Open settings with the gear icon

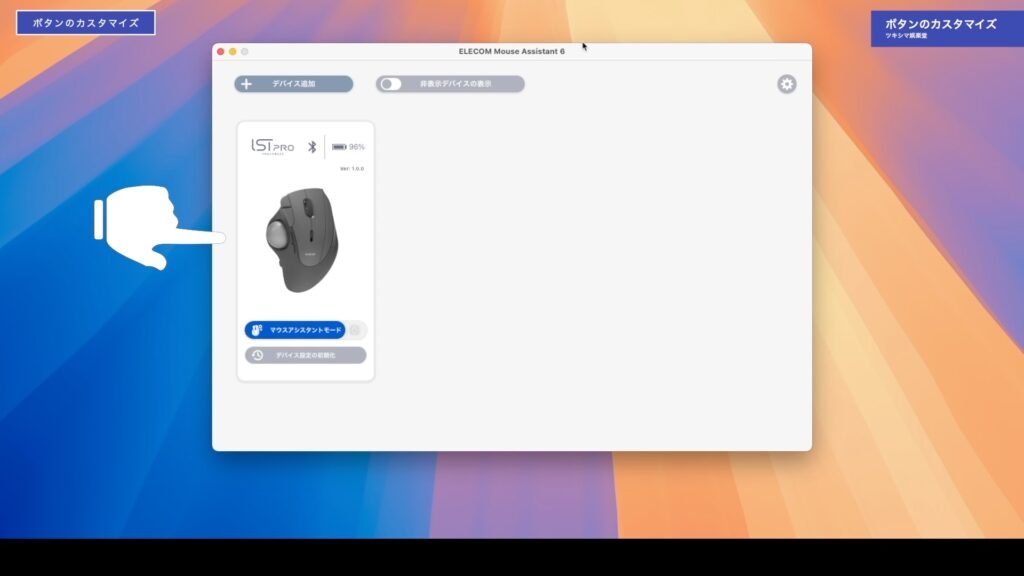[x=787, y=84]
